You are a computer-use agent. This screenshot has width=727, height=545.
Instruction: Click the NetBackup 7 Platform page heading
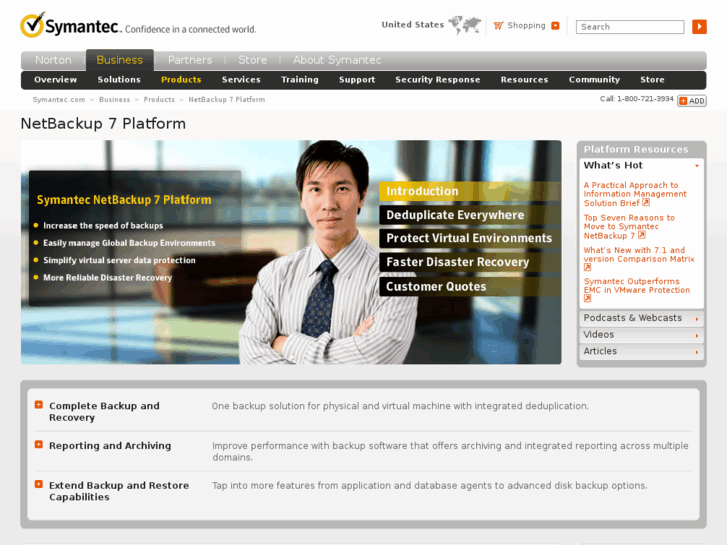103,123
